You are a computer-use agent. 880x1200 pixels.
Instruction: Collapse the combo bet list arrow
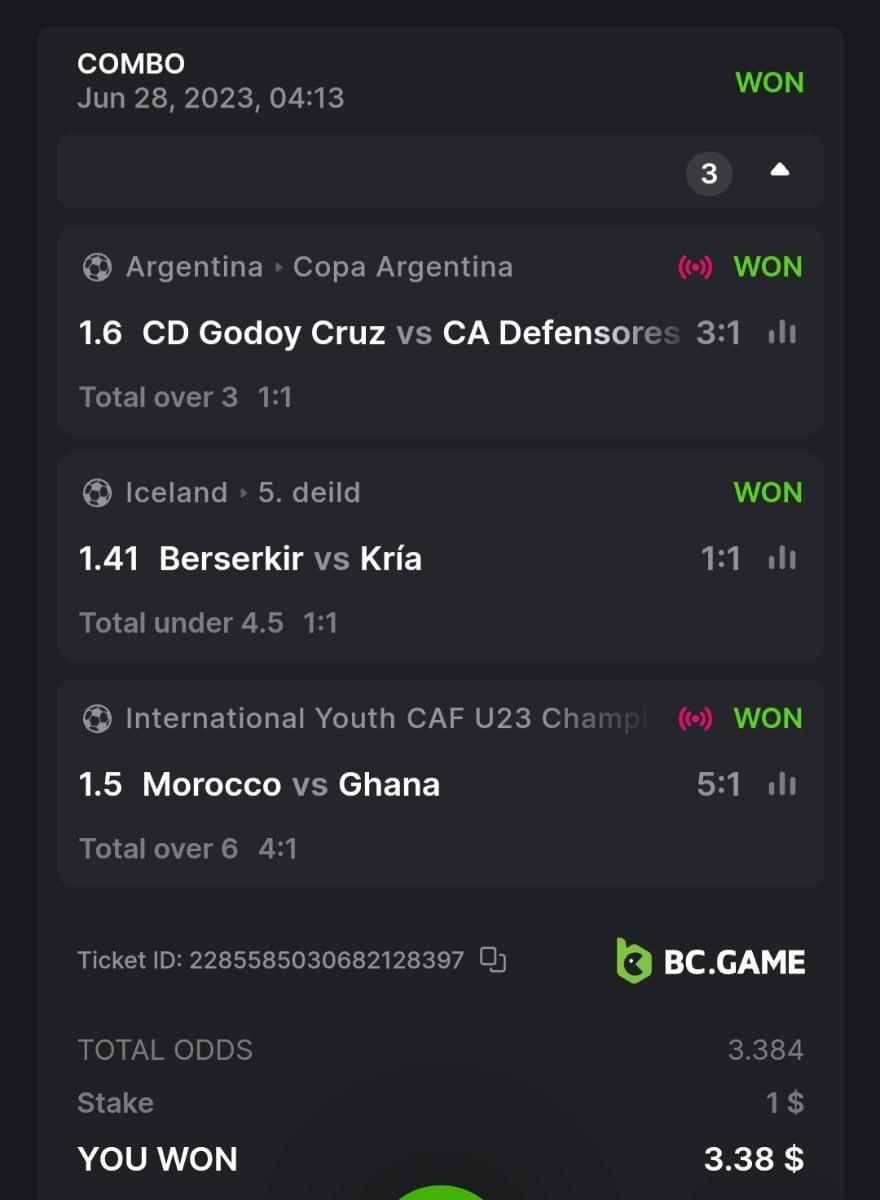[x=780, y=171]
